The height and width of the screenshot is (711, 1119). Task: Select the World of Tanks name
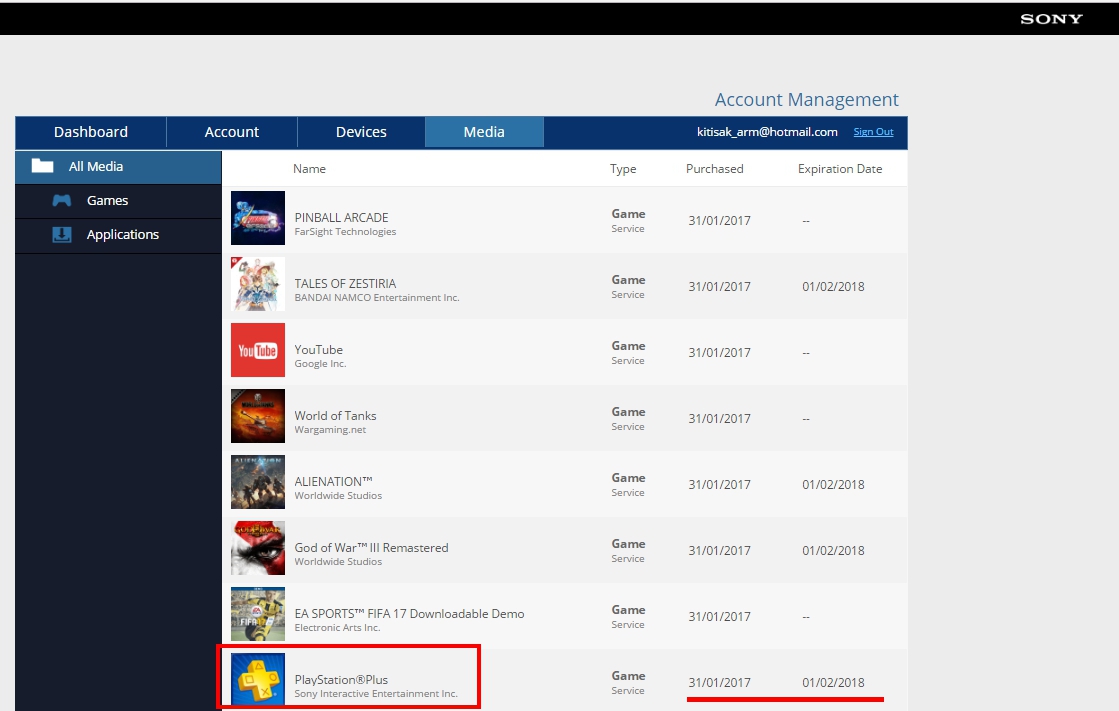(335, 415)
